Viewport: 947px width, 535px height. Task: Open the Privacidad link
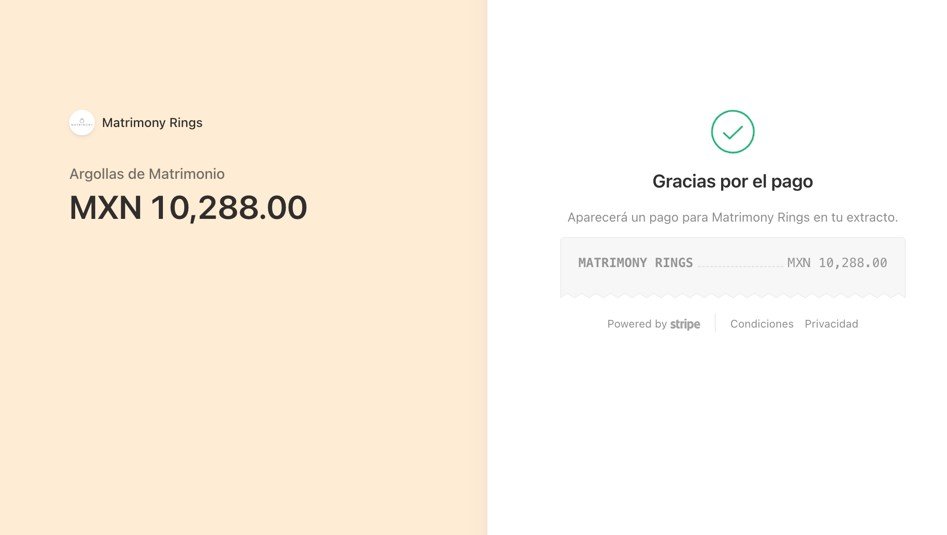(x=831, y=324)
